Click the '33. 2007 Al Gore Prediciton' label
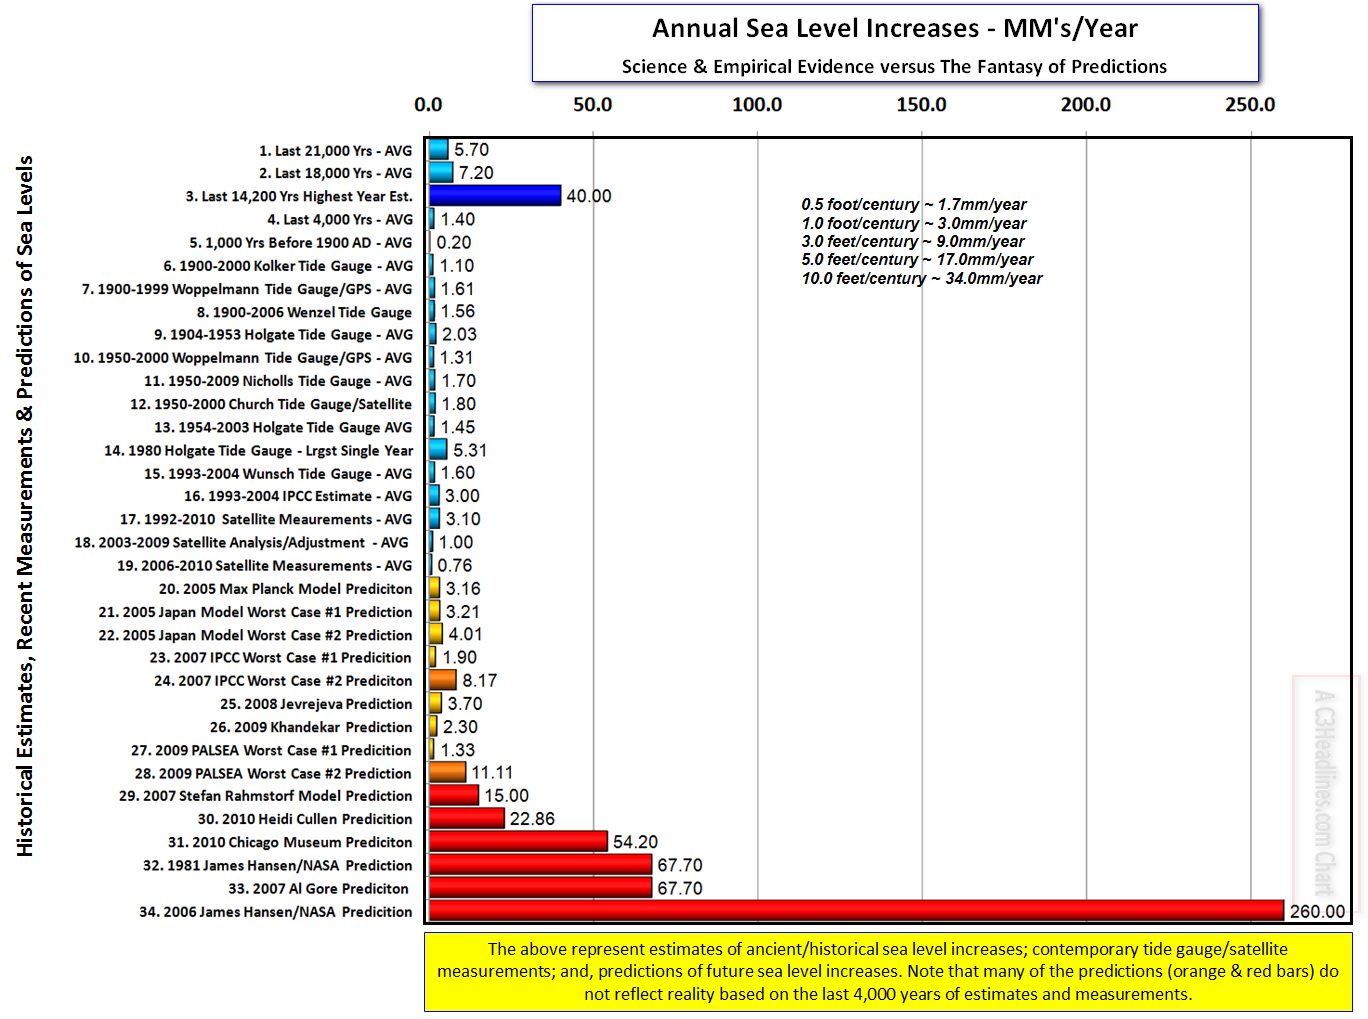Image resolution: width=1368 pixels, height=1019 pixels. pos(318,888)
